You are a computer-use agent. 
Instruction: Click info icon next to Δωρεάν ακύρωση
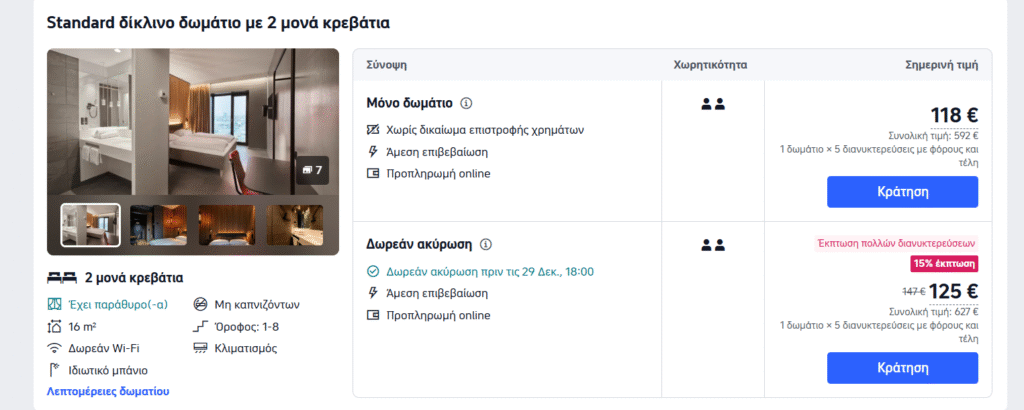(485, 245)
